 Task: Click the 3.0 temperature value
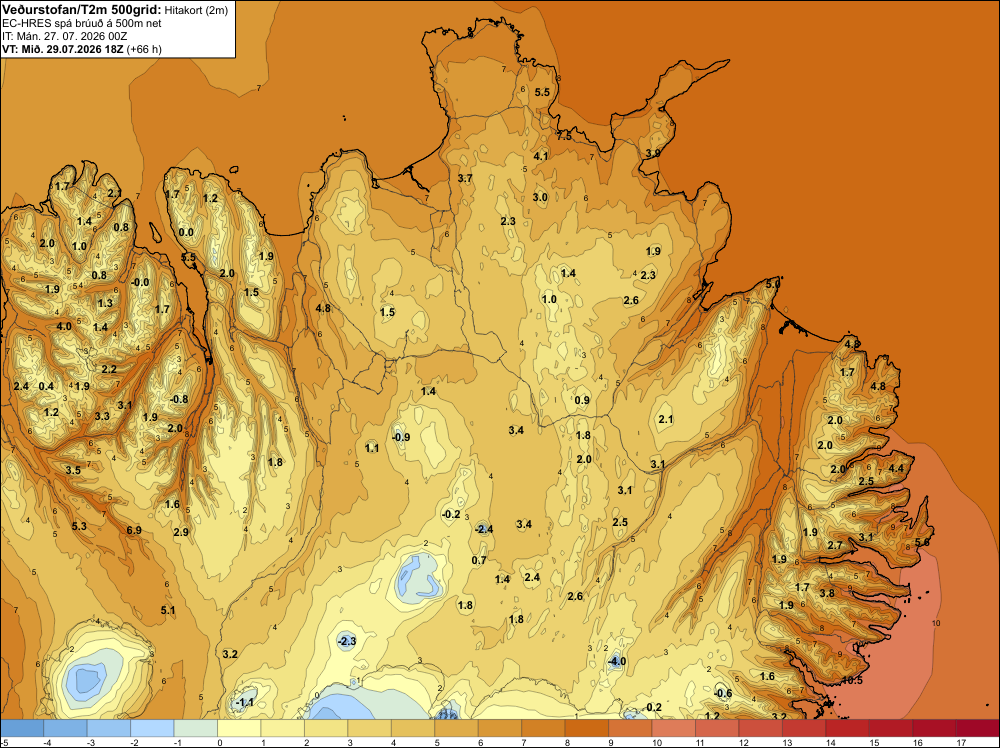pos(540,197)
